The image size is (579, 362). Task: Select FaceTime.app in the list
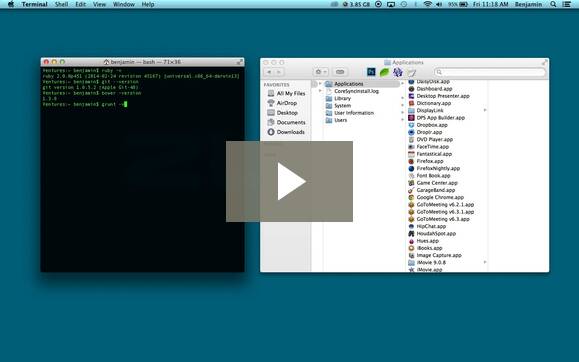(x=429, y=147)
